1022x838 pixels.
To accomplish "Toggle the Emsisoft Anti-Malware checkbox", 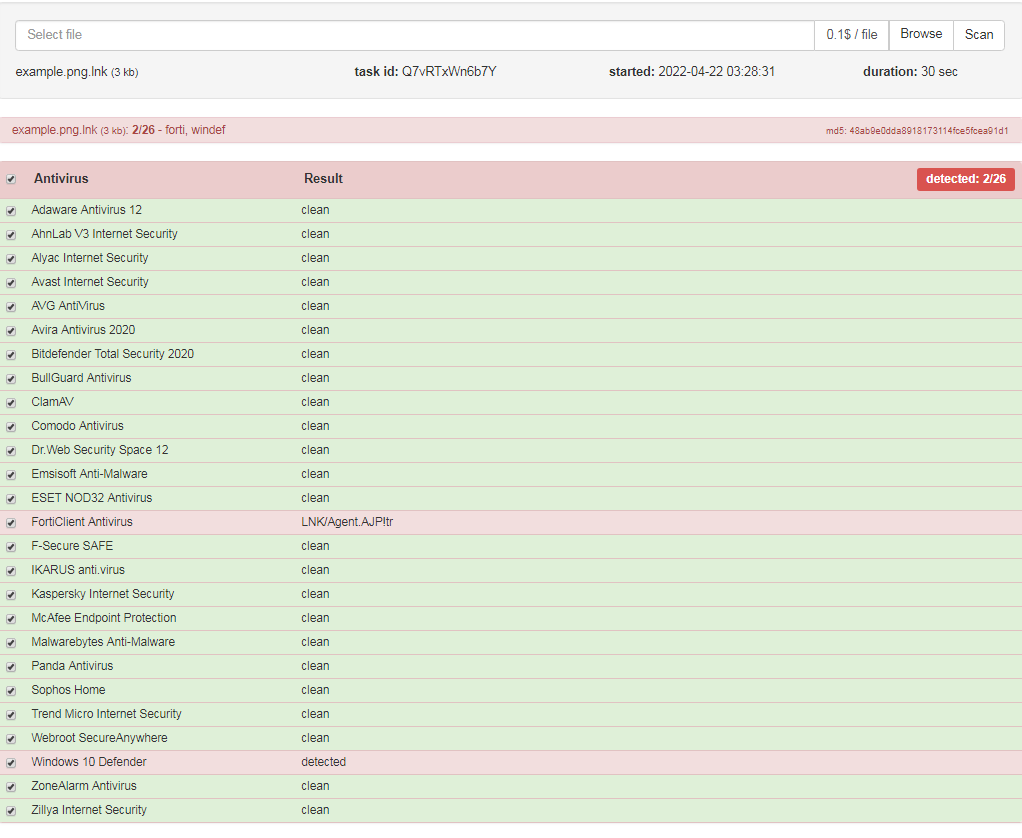I will tap(11, 475).
